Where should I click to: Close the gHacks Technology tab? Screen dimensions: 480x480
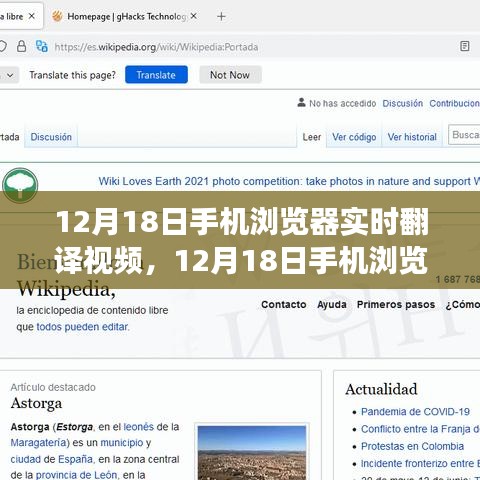click(194, 16)
